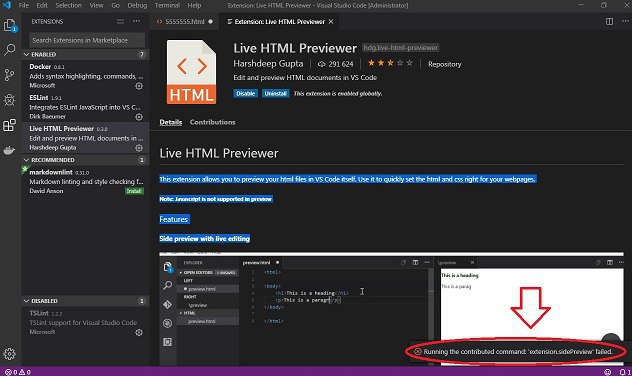Open the Source Control view
This screenshot has height=376, width=632.
(9, 75)
